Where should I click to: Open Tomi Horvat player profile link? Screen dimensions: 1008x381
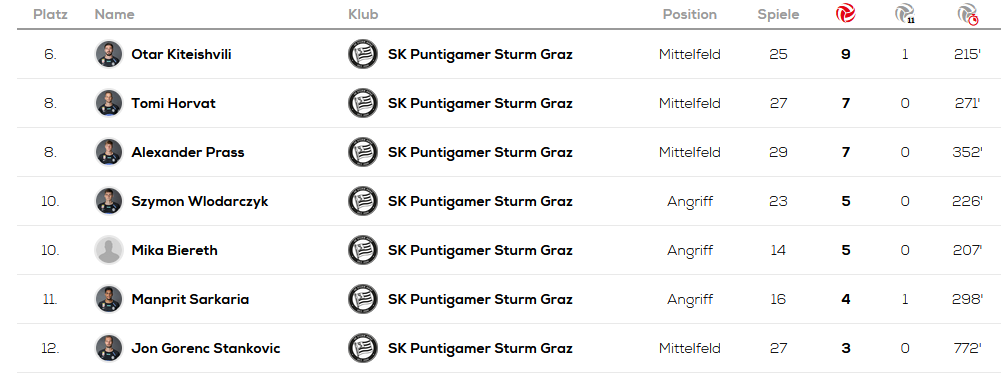[174, 103]
